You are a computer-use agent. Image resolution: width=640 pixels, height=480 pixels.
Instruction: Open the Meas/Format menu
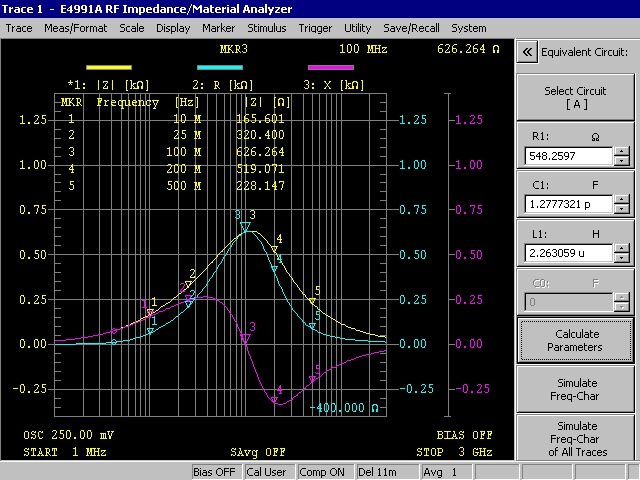(76, 28)
